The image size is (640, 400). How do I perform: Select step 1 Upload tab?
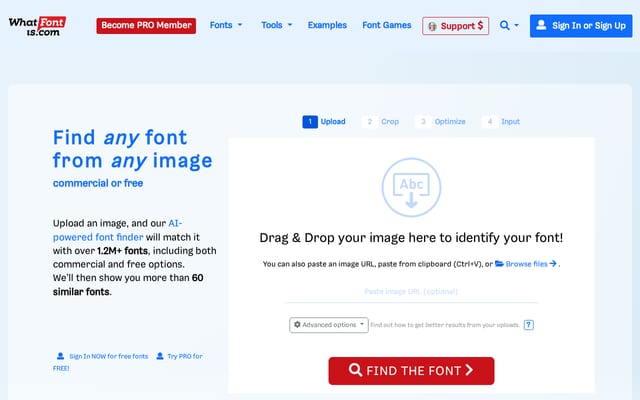pos(324,122)
